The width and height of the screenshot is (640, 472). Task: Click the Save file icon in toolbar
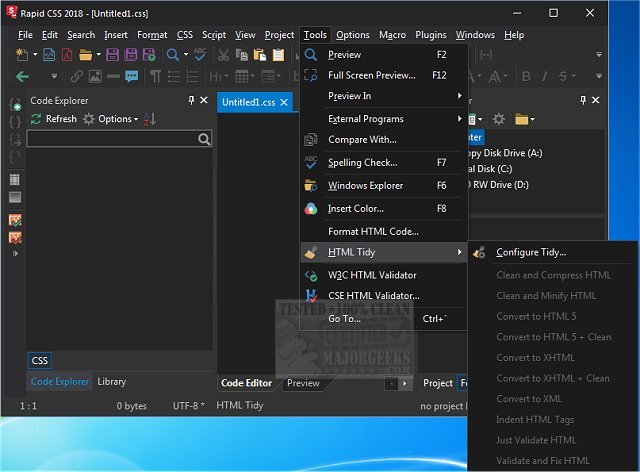pos(110,54)
